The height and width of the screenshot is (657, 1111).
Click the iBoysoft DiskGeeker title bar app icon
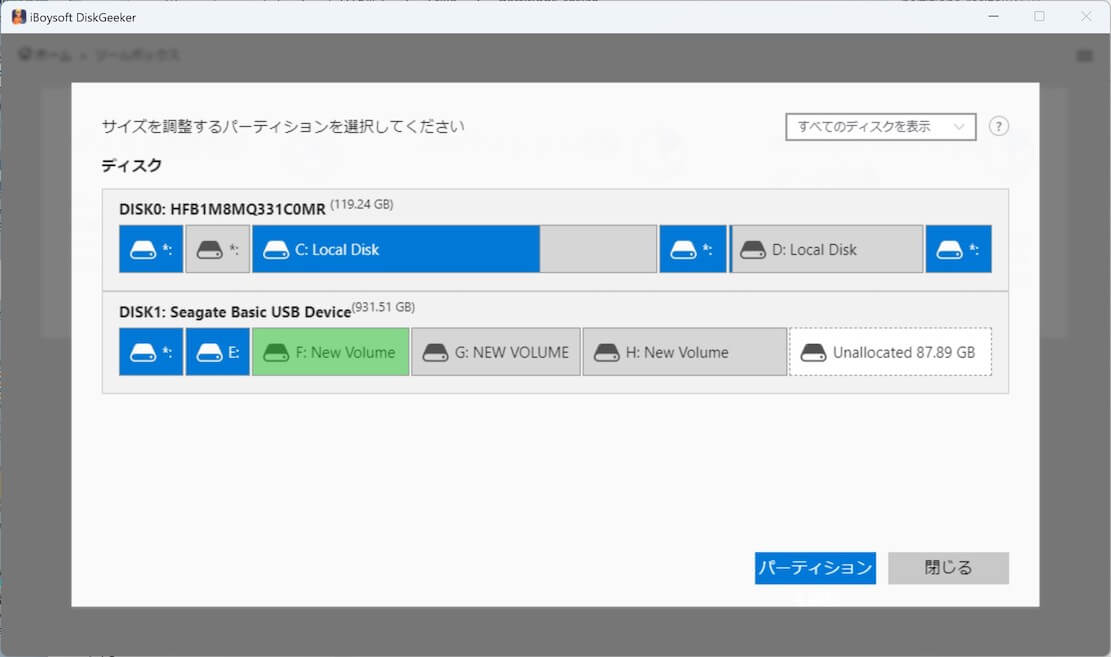coord(18,17)
